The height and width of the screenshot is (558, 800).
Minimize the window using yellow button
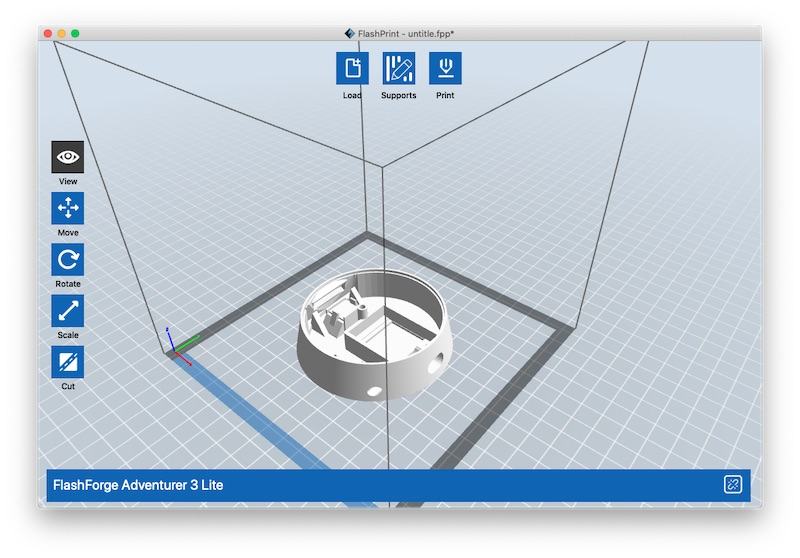pos(61,33)
